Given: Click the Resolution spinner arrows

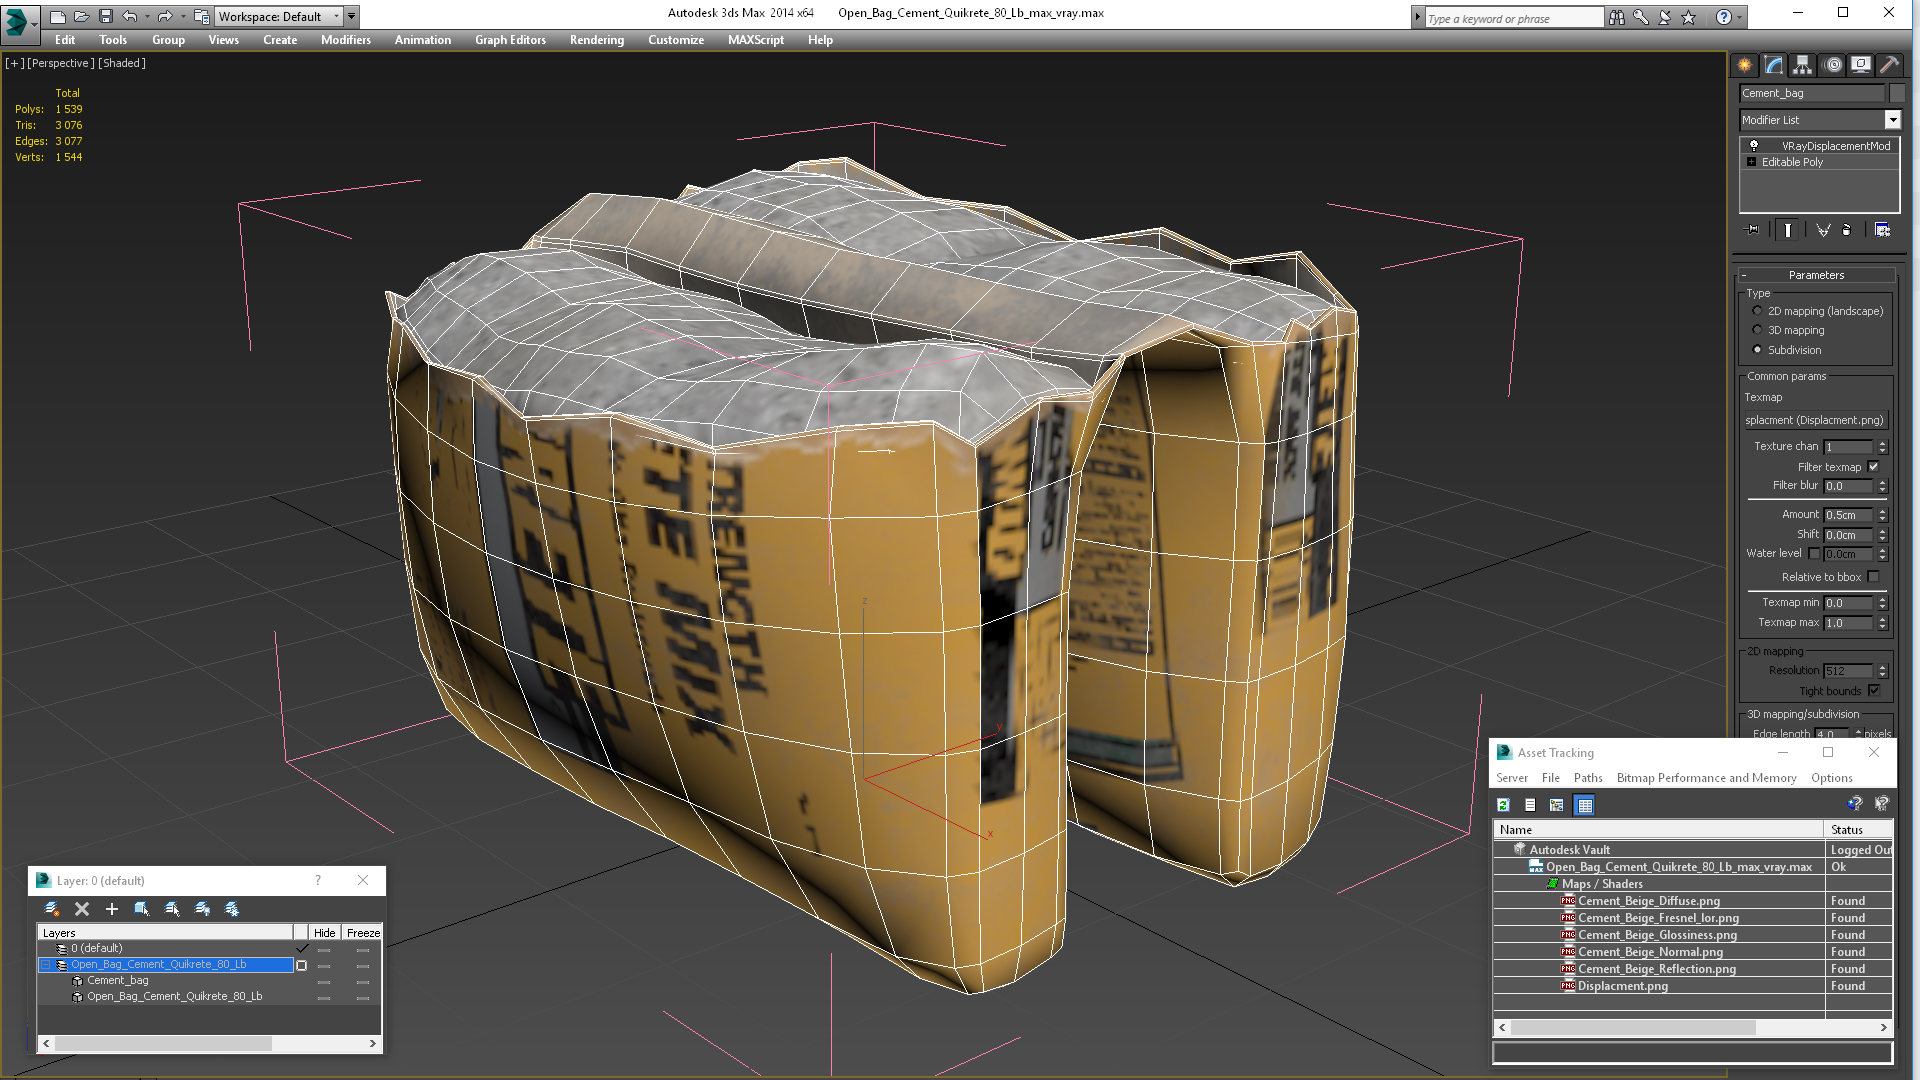Looking at the screenshot, I should pyautogui.click(x=1882, y=671).
